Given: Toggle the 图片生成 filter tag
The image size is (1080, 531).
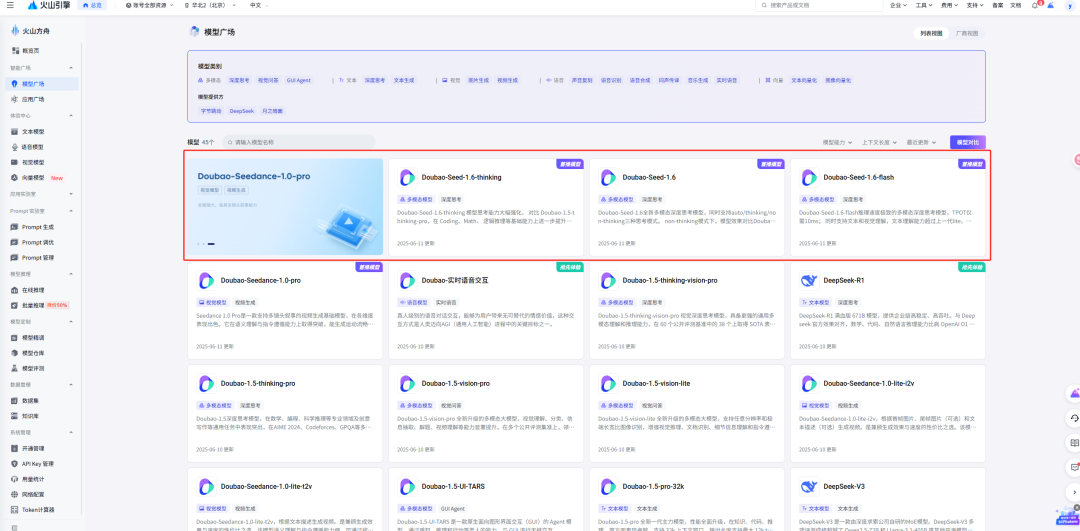Looking at the screenshot, I should [x=477, y=80].
